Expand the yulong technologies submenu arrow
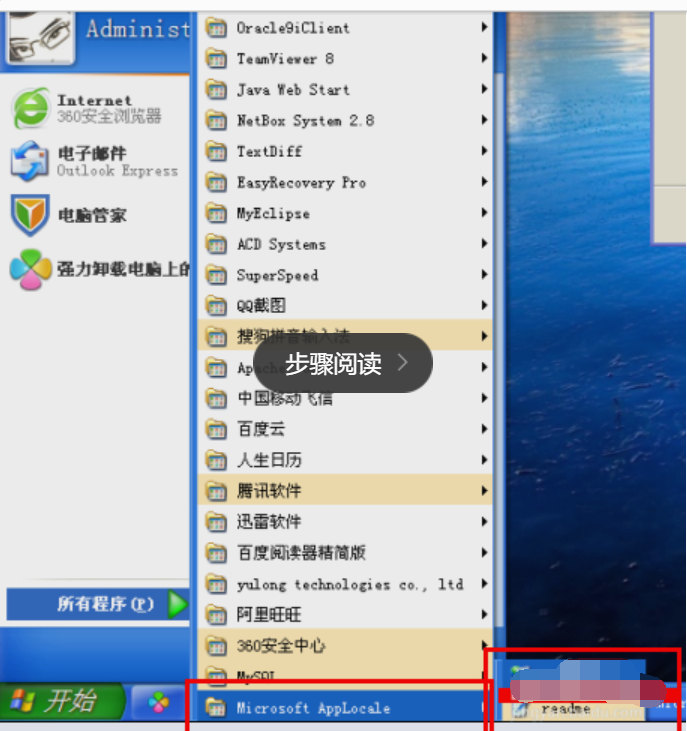687x731 pixels. click(485, 583)
